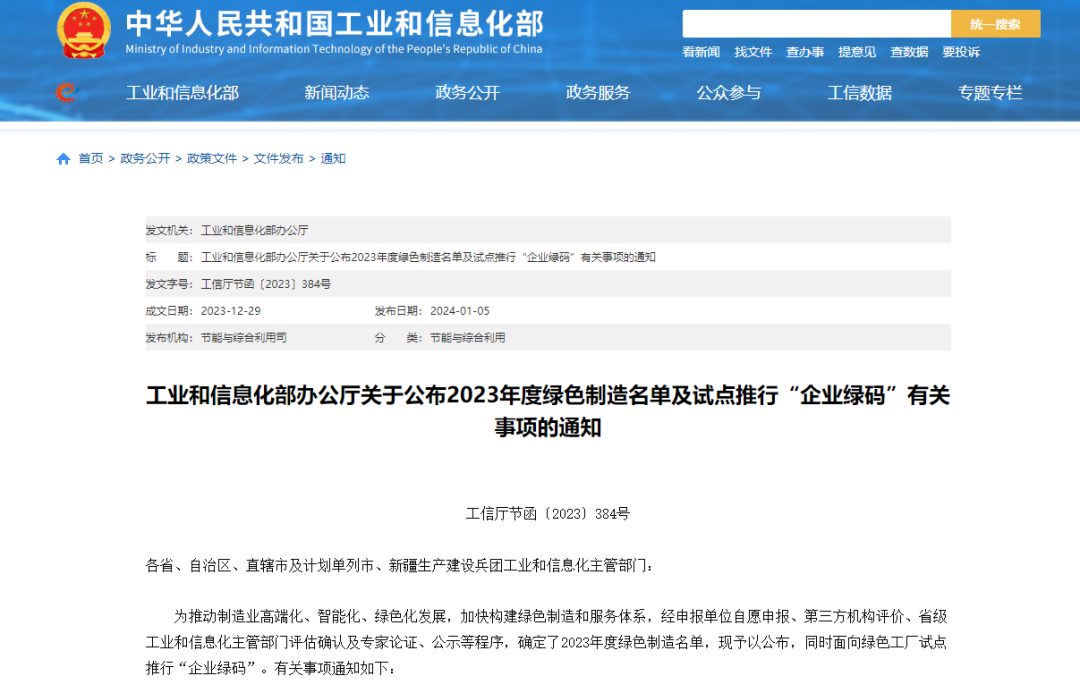Go to 政策文件 in breadcrumb
The height and width of the screenshot is (693, 1080).
point(212,158)
